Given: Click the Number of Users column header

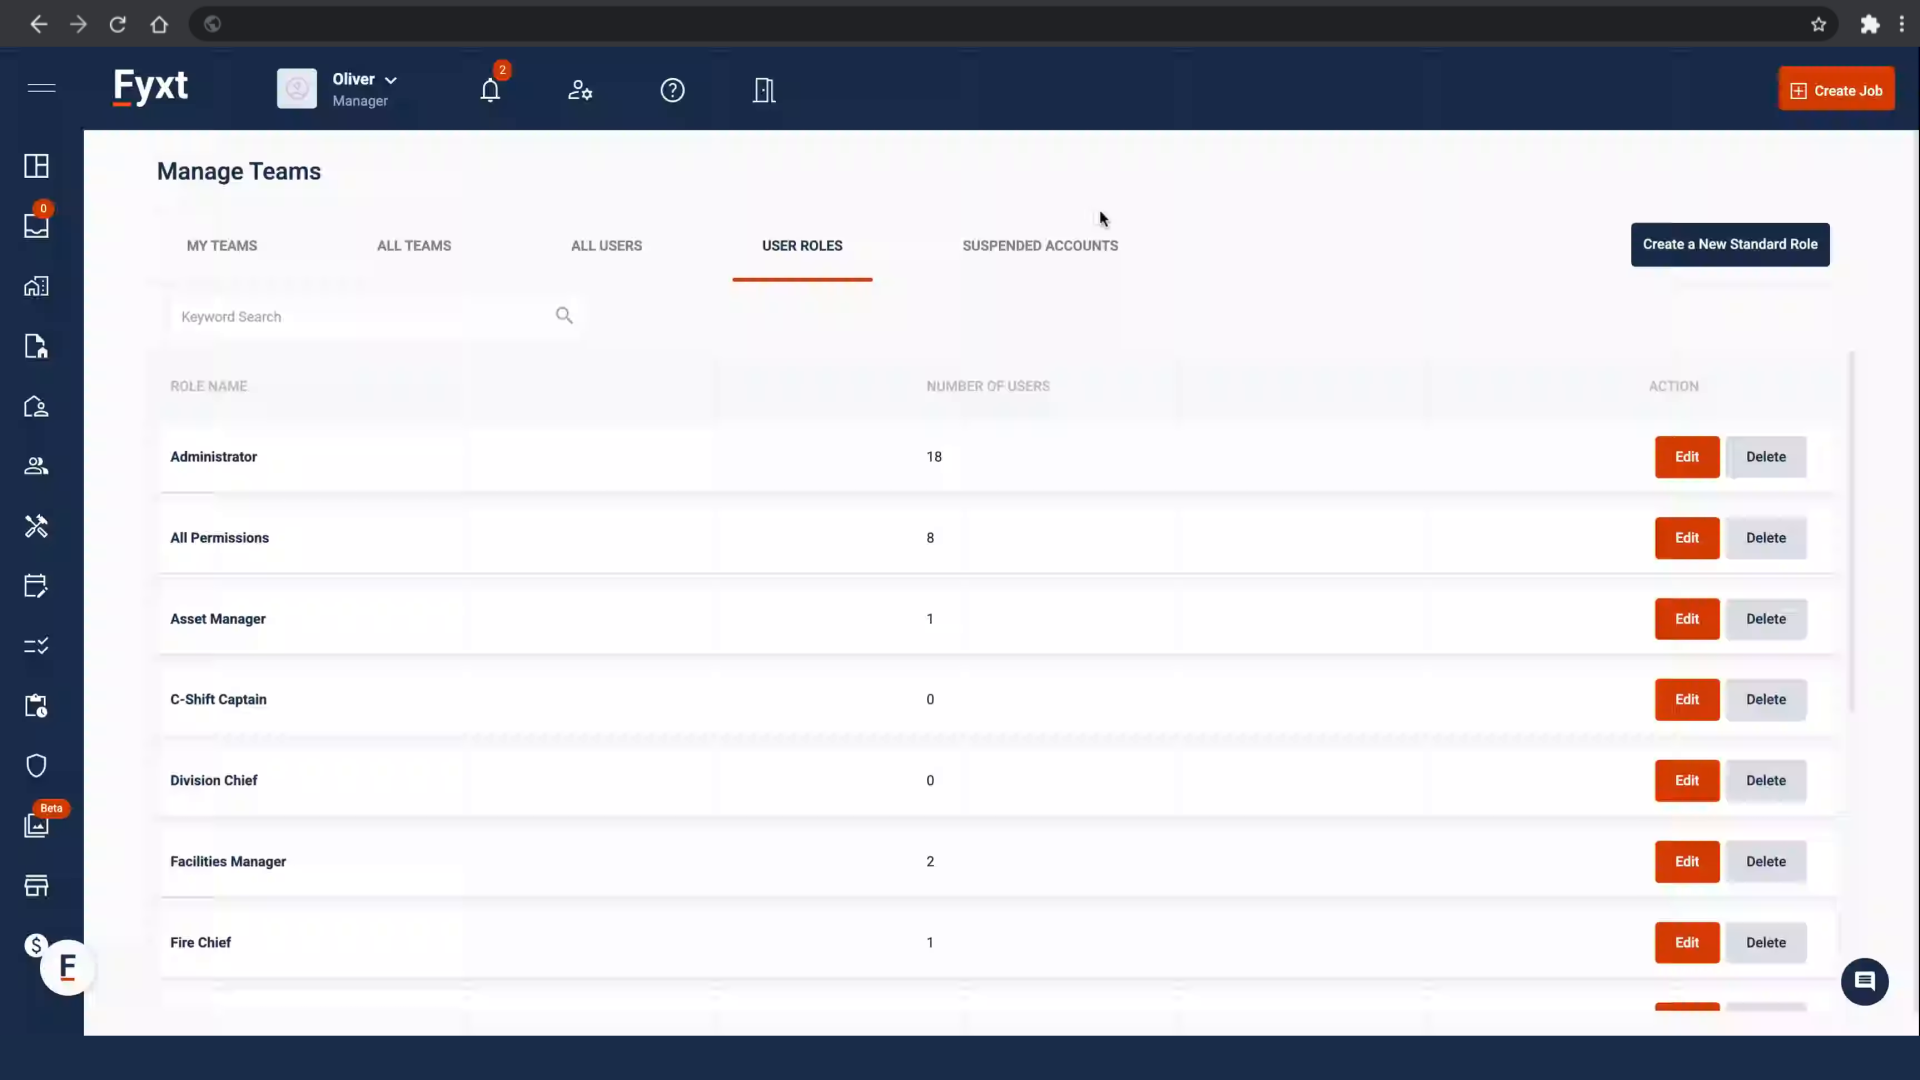Looking at the screenshot, I should coord(988,386).
